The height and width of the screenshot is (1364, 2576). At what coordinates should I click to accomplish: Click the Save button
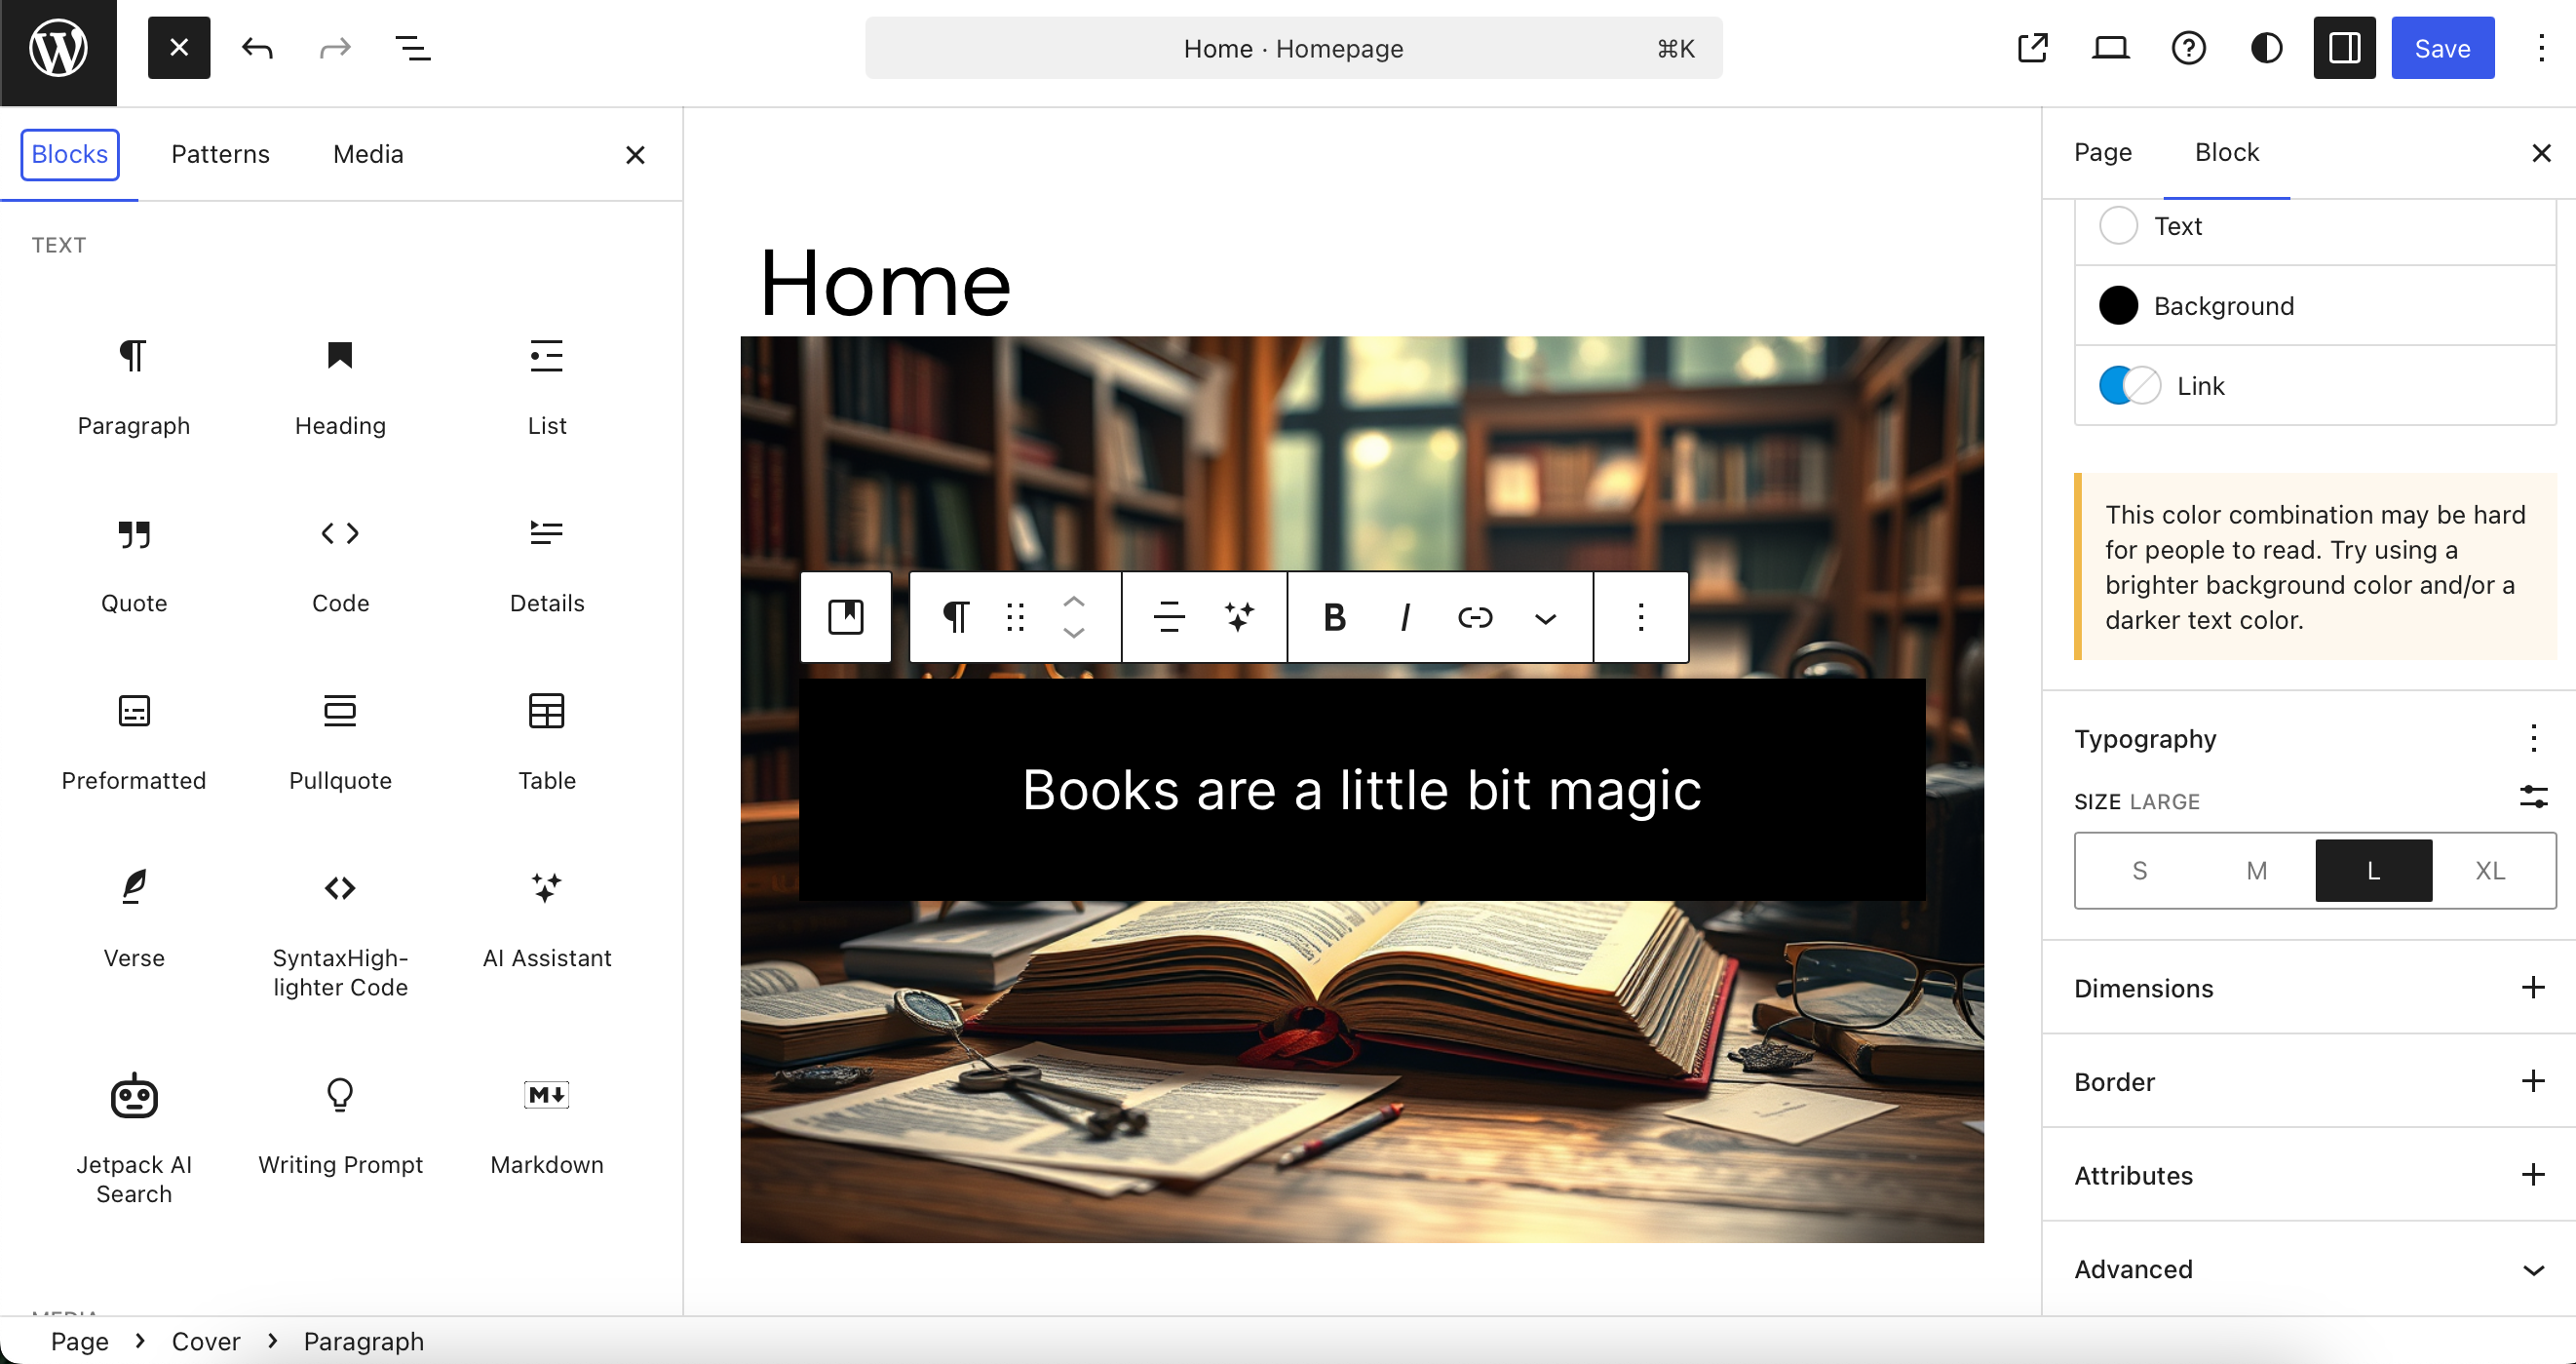[2443, 47]
